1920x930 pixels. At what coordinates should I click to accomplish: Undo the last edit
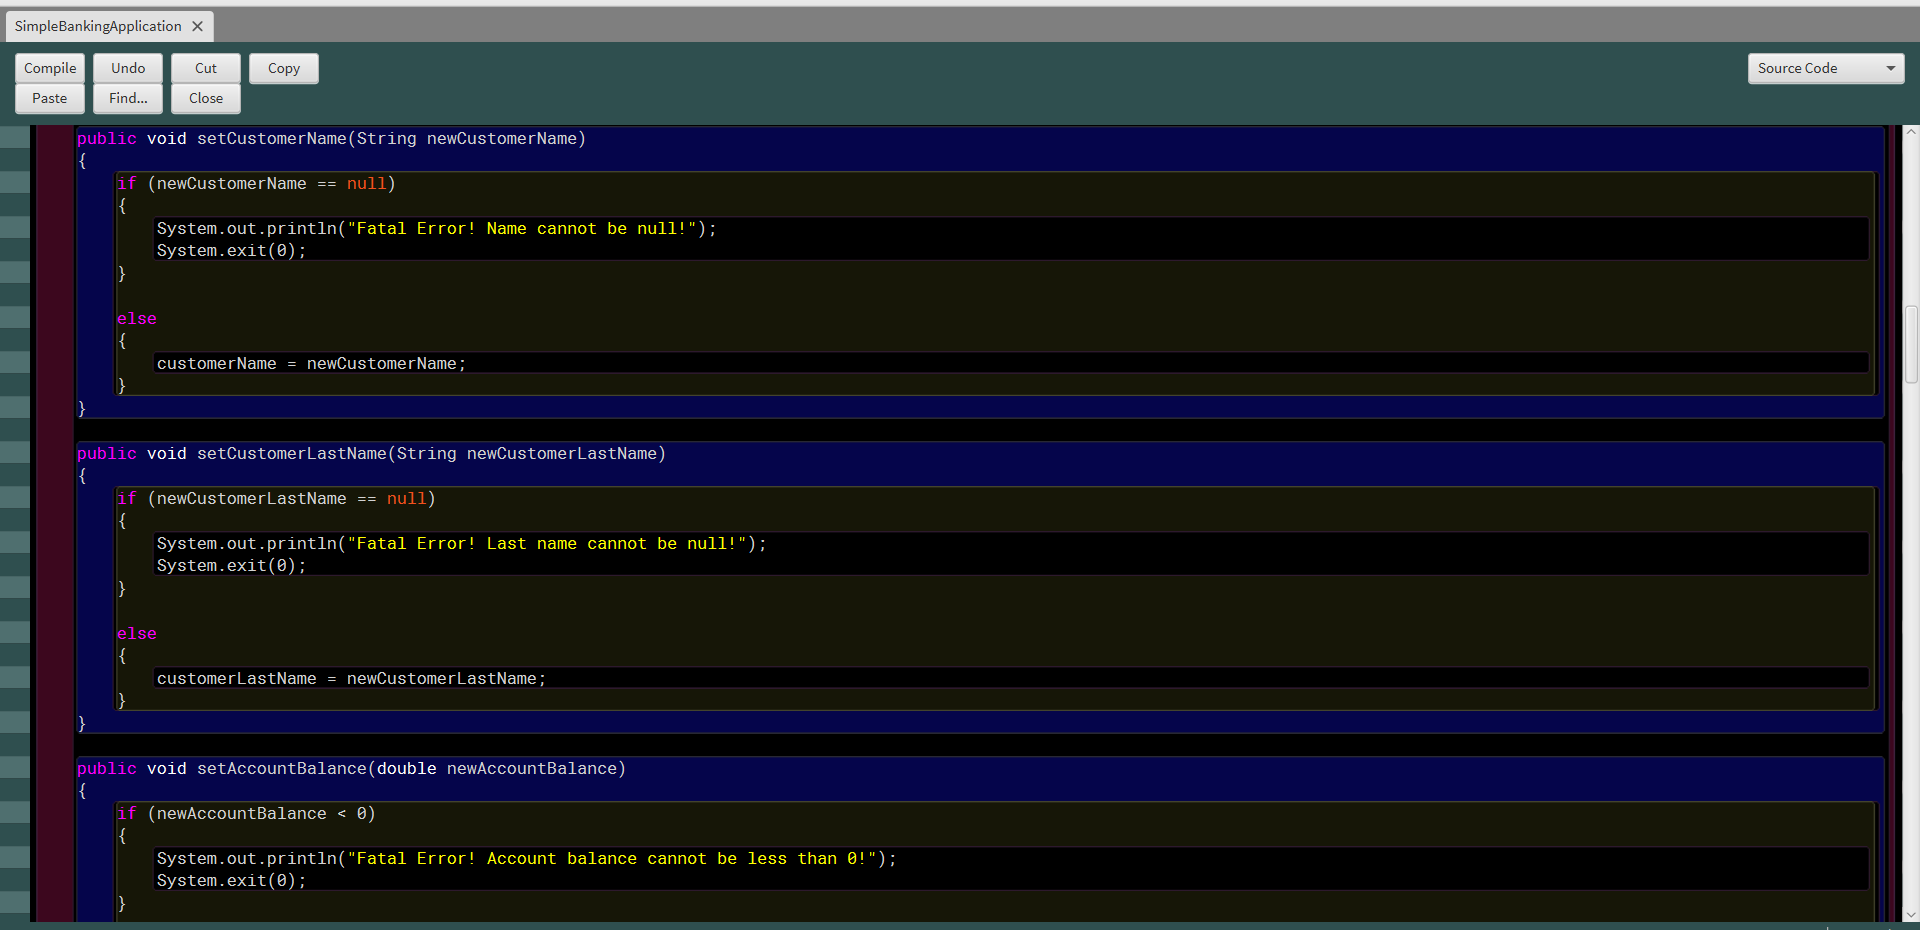(127, 68)
